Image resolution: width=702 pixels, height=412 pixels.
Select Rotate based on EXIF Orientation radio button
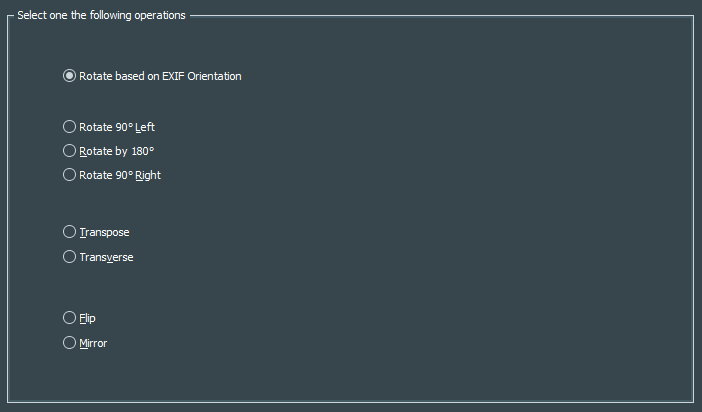(x=69, y=76)
